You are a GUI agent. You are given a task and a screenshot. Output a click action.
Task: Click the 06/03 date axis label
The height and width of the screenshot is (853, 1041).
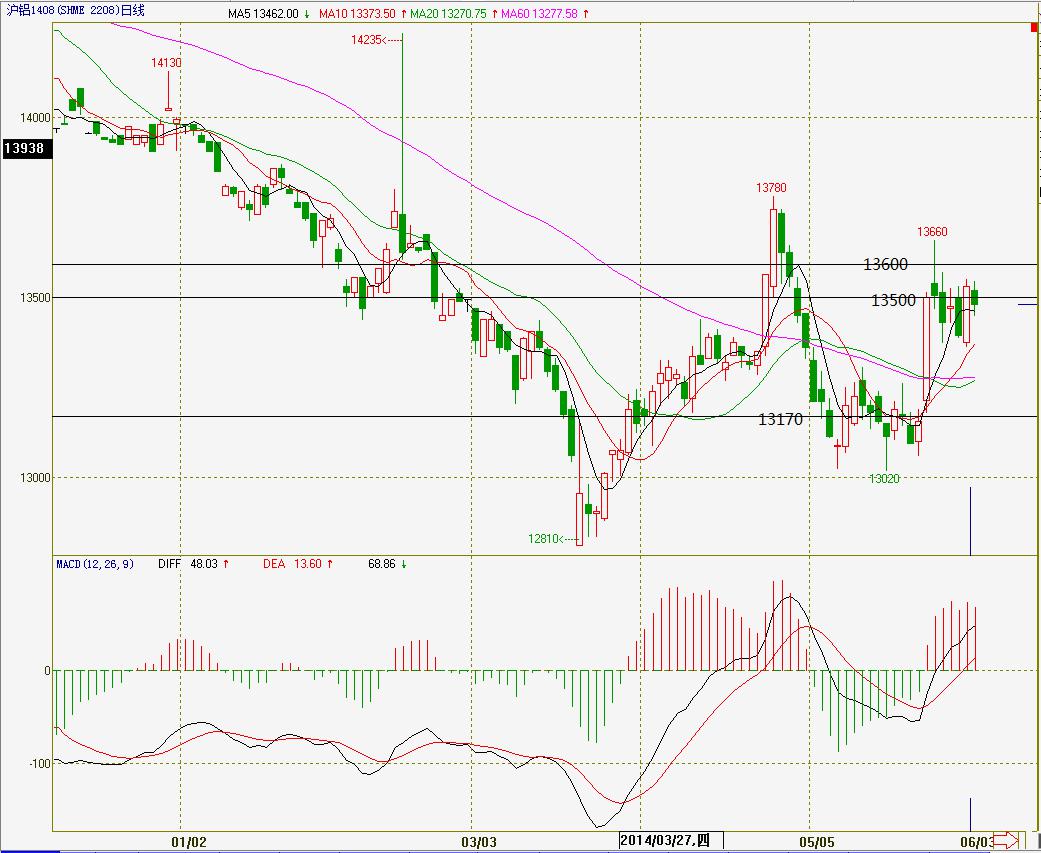tap(976, 842)
